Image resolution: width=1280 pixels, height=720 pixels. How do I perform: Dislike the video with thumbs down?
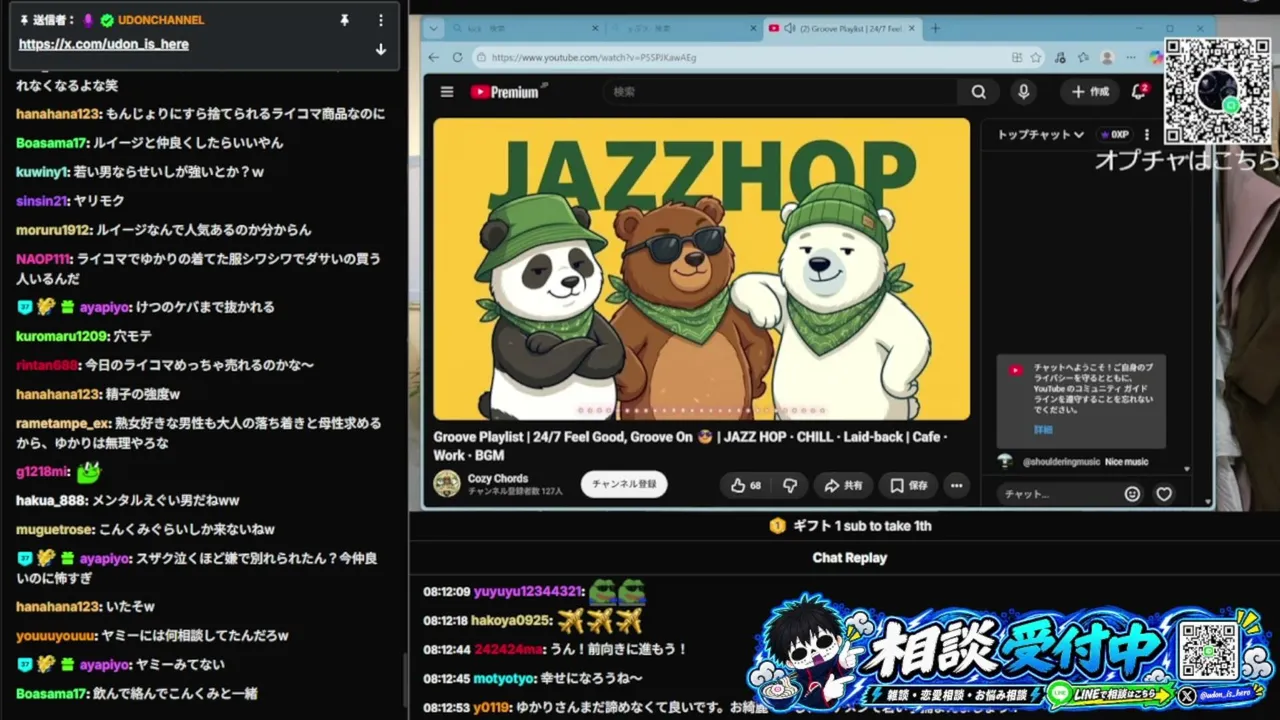tap(790, 485)
